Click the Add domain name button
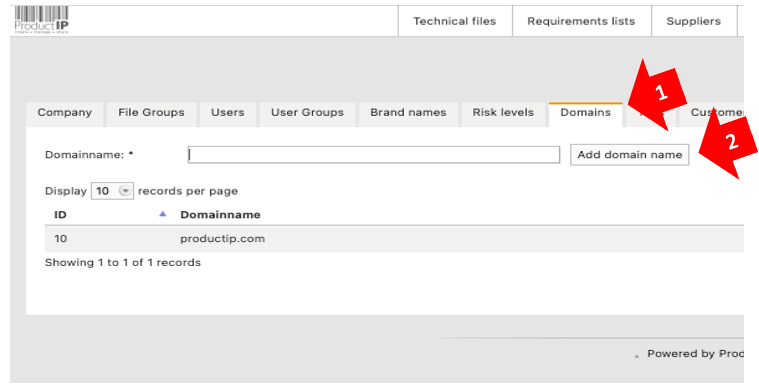The image size is (759, 386). click(630, 154)
